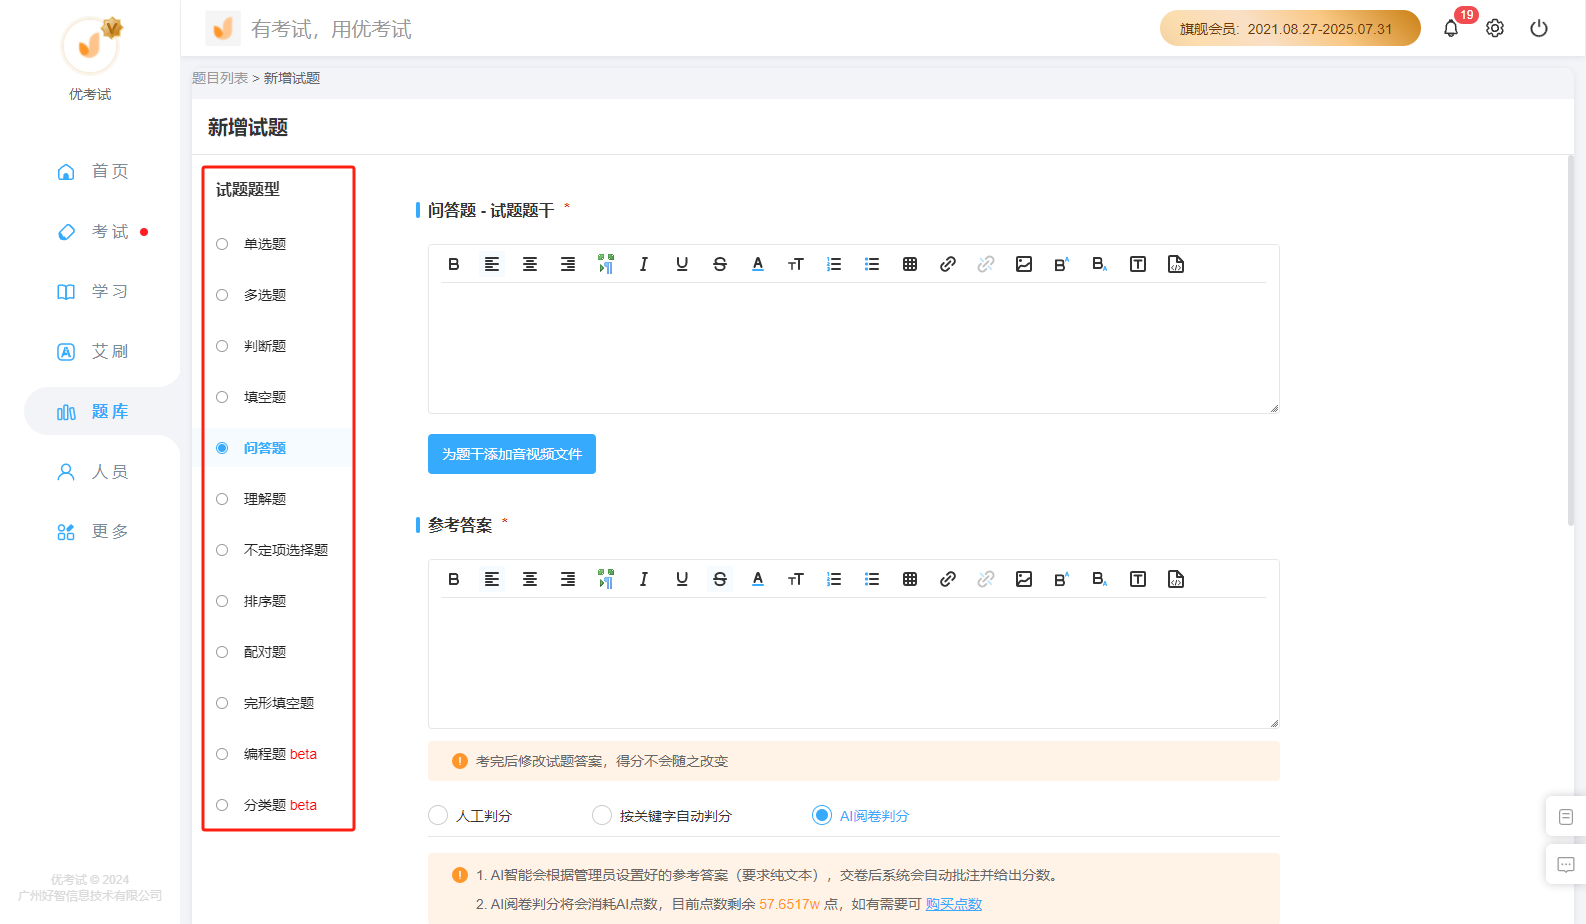
Task: Align right in question stem editor
Action: (x=568, y=264)
